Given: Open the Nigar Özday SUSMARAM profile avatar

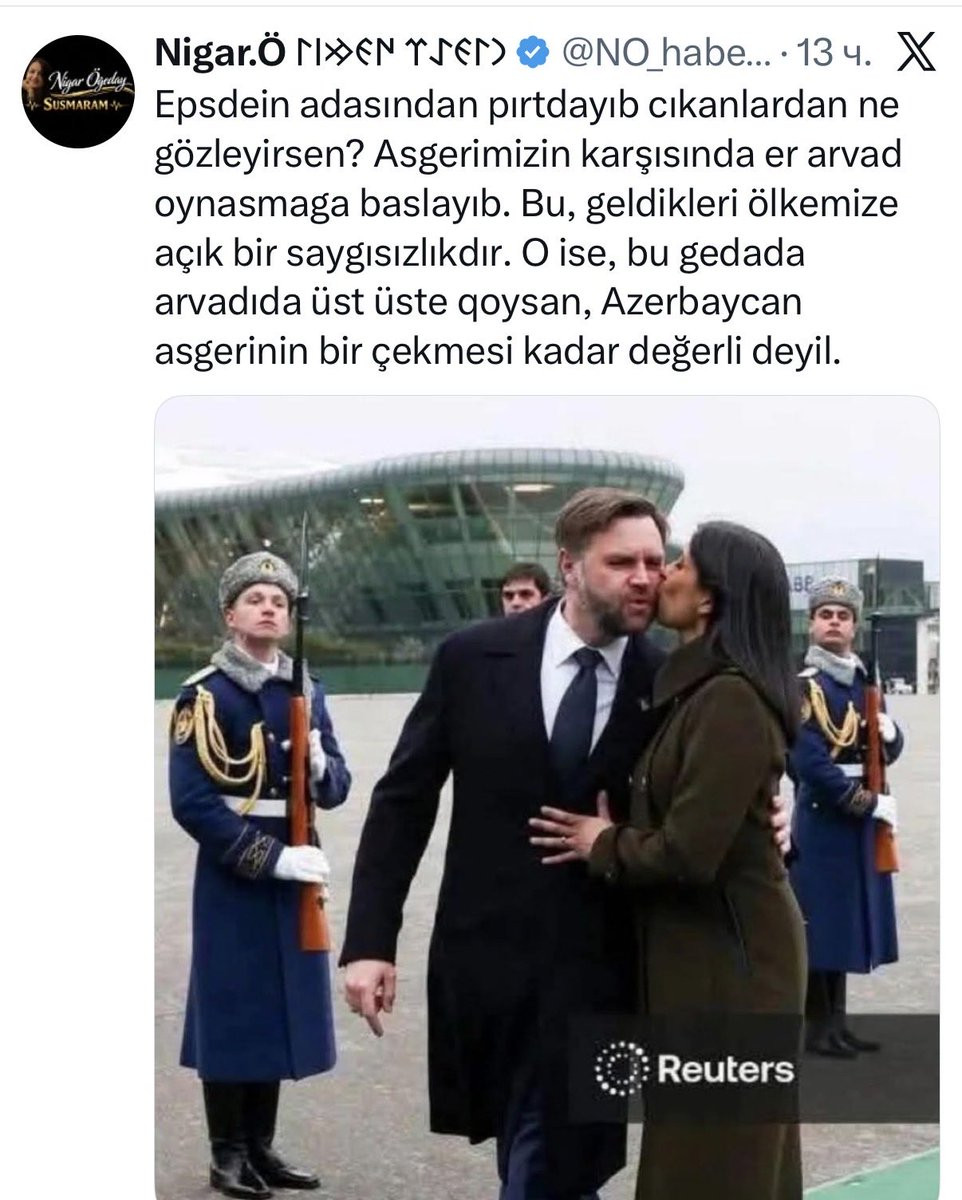Looking at the screenshot, I should tap(78, 91).
